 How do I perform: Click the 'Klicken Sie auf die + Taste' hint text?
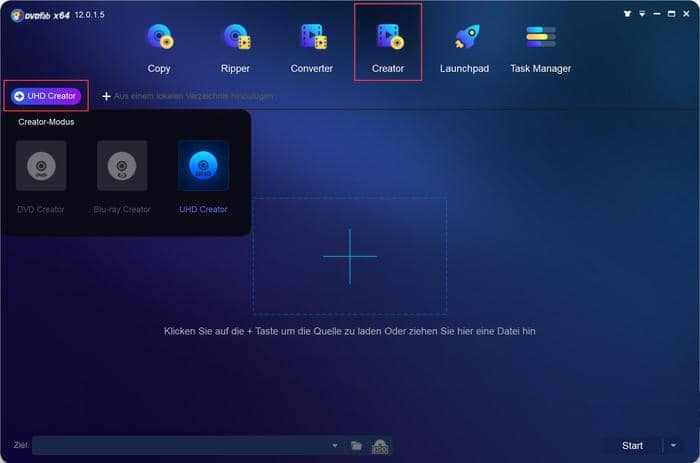pos(350,331)
